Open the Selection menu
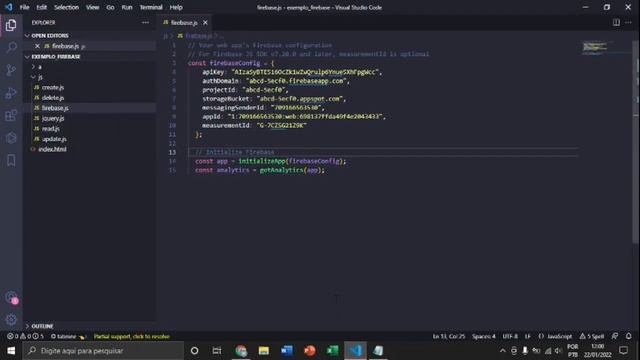Image resolution: width=640 pixels, height=360 pixels. (67, 7)
